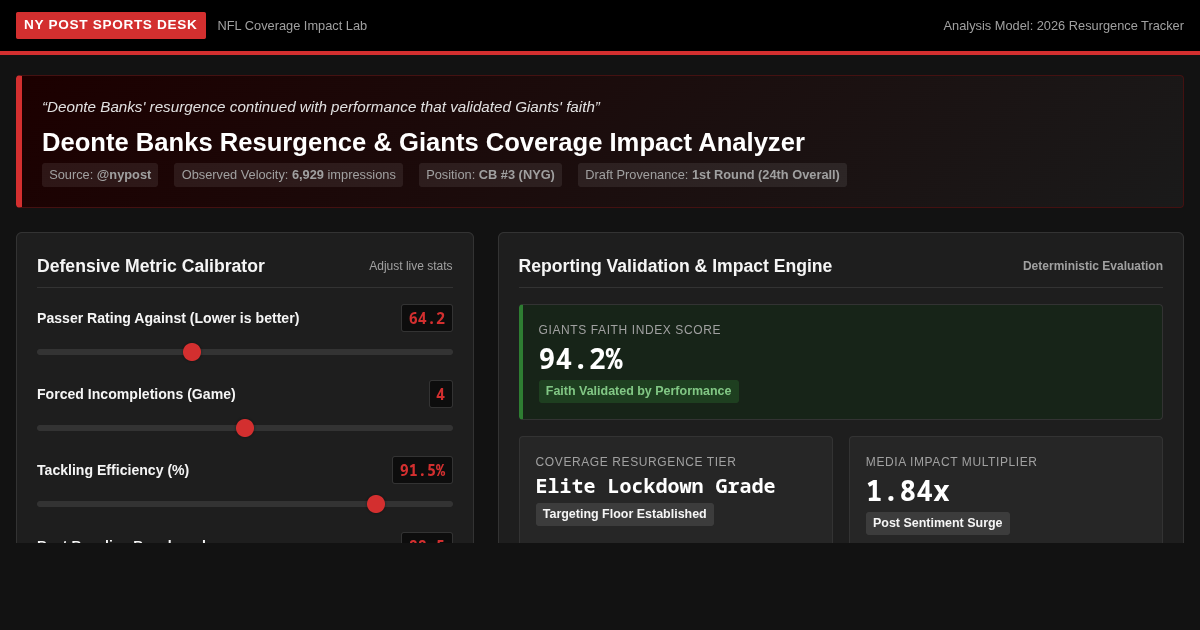Click the Deterministic Evaluation label
Screen dimensions: 1200x630
coord(1093,266)
